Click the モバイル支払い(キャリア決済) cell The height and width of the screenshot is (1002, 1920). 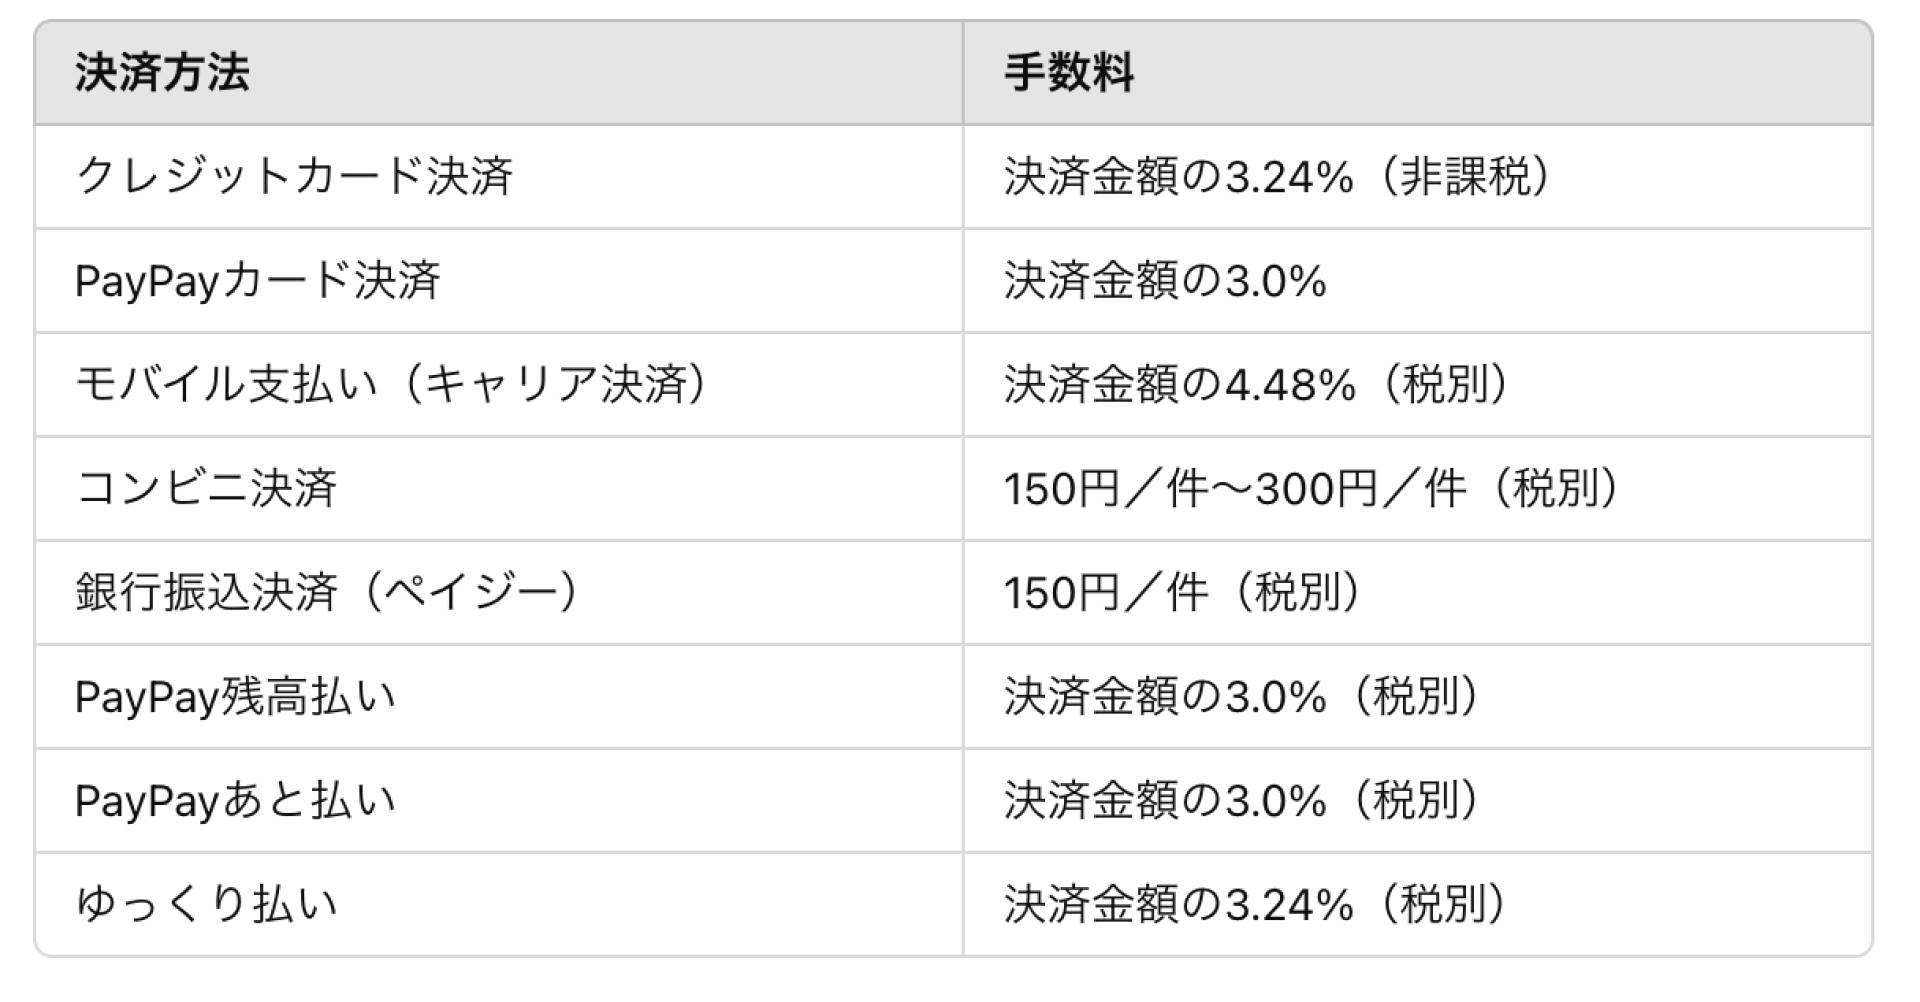click(499, 385)
